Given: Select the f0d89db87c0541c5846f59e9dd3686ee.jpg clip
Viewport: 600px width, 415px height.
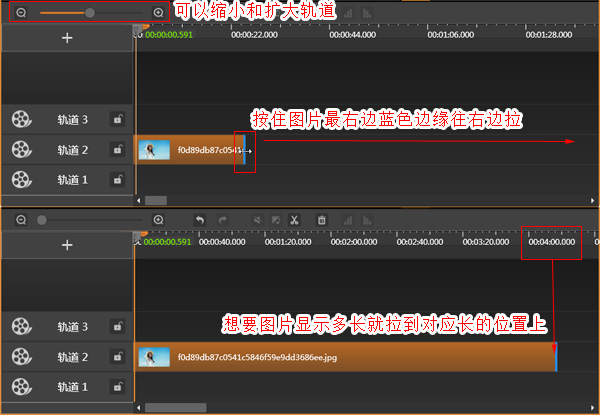Looking at the screenshot, I should (345, 357).
